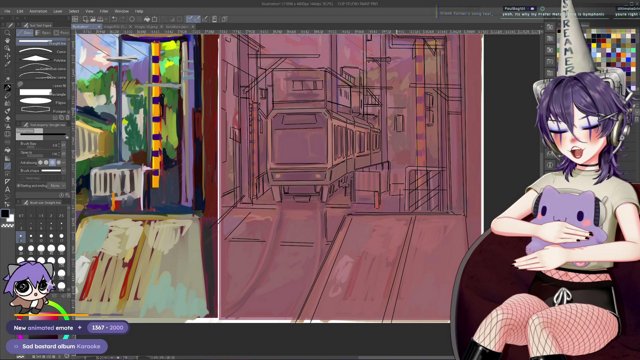Click the Scale/Rotate transform toolbar icon
This screenshot has width=640, height=360.
pos(155,19)
